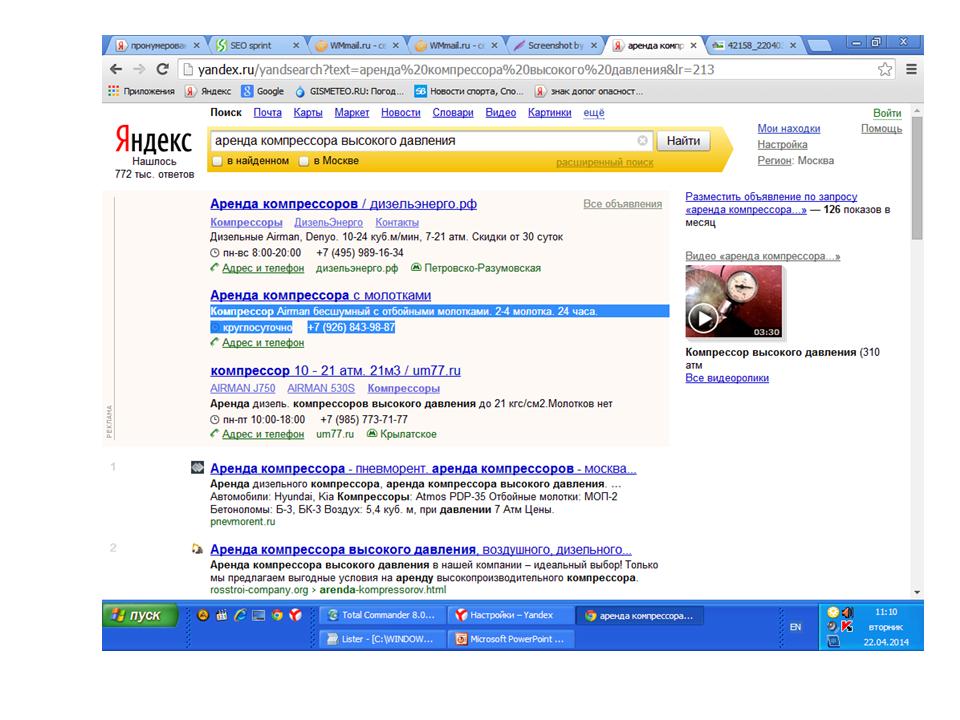Screen dimensions: 960x720
Task: Open the Карты service tab
Action: click(x=308, y=113)
